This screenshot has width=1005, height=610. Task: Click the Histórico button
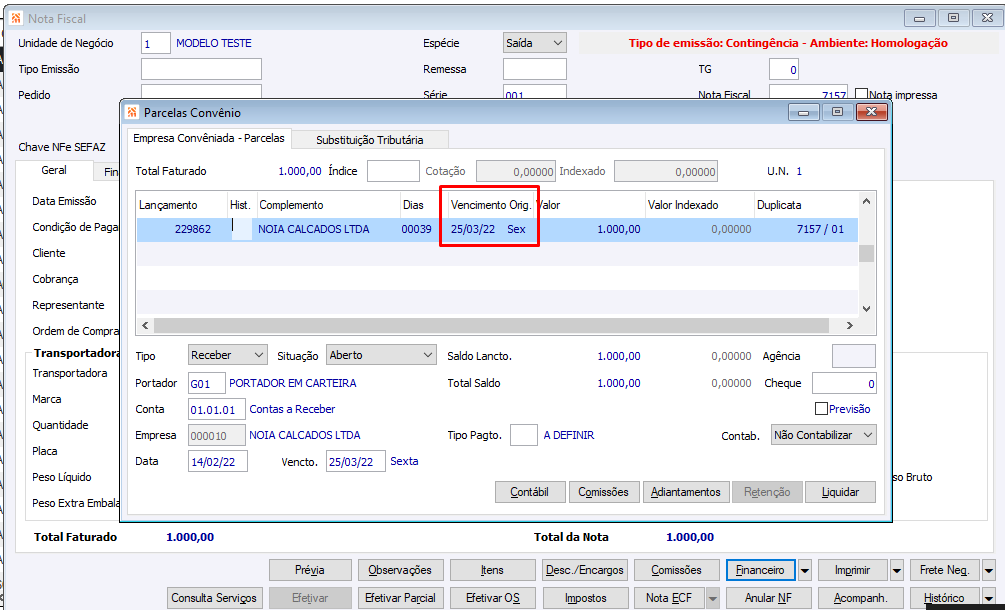945,598
